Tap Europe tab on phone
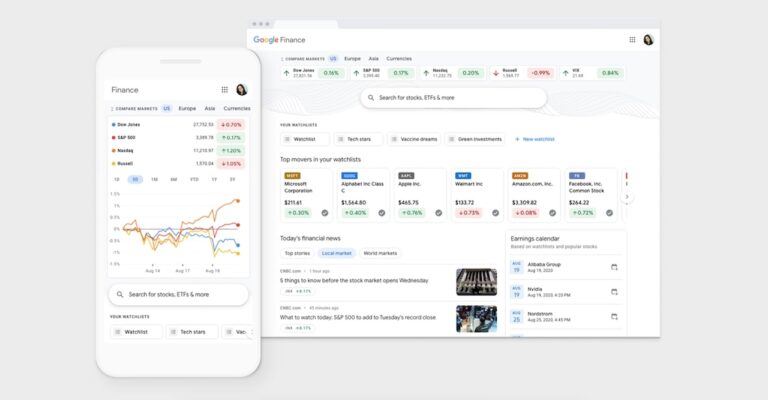Screen dimensions: 768x400 (x=187, y=109)
